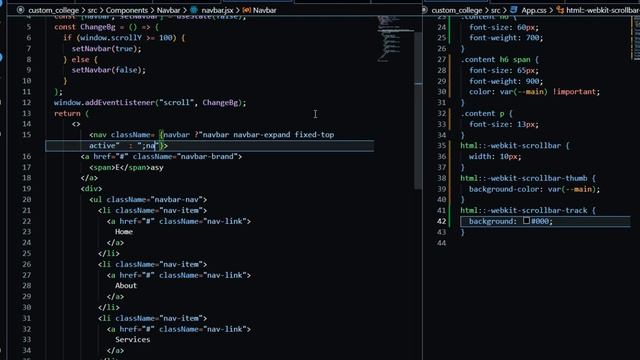Click line number 16 in the navbar.jsx gutter
The image size is (640, 360).
(x=27, y=156)
